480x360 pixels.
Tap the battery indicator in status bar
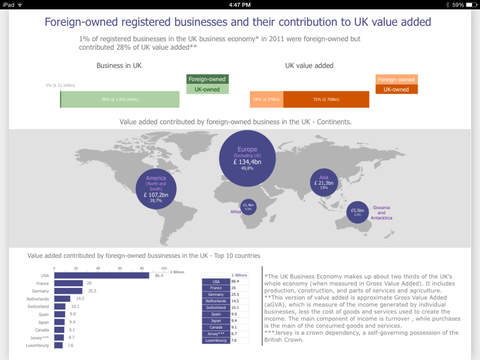(471, 5)
